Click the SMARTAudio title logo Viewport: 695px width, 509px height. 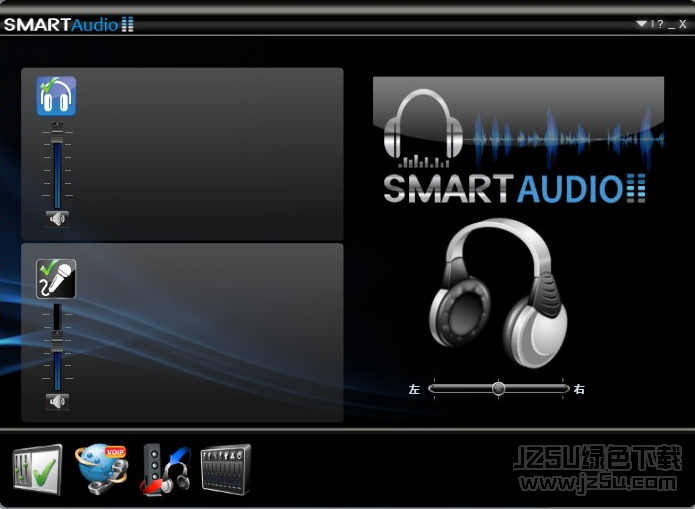69,24
